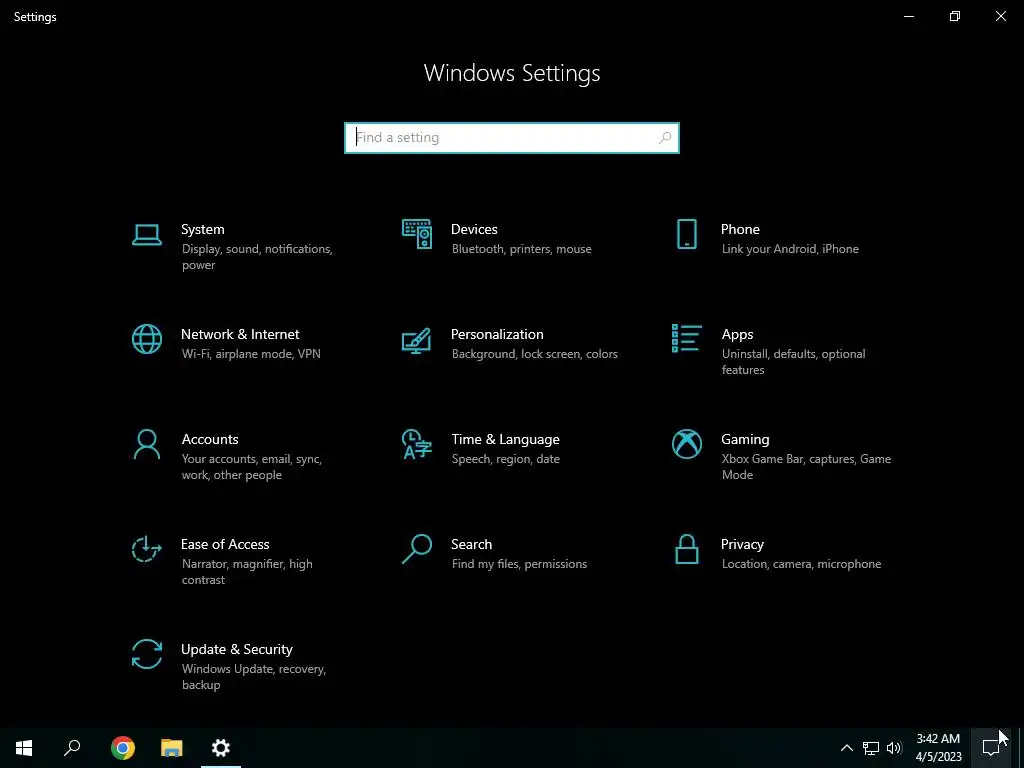Open the System laptop icon

click(x=146, y=235)
